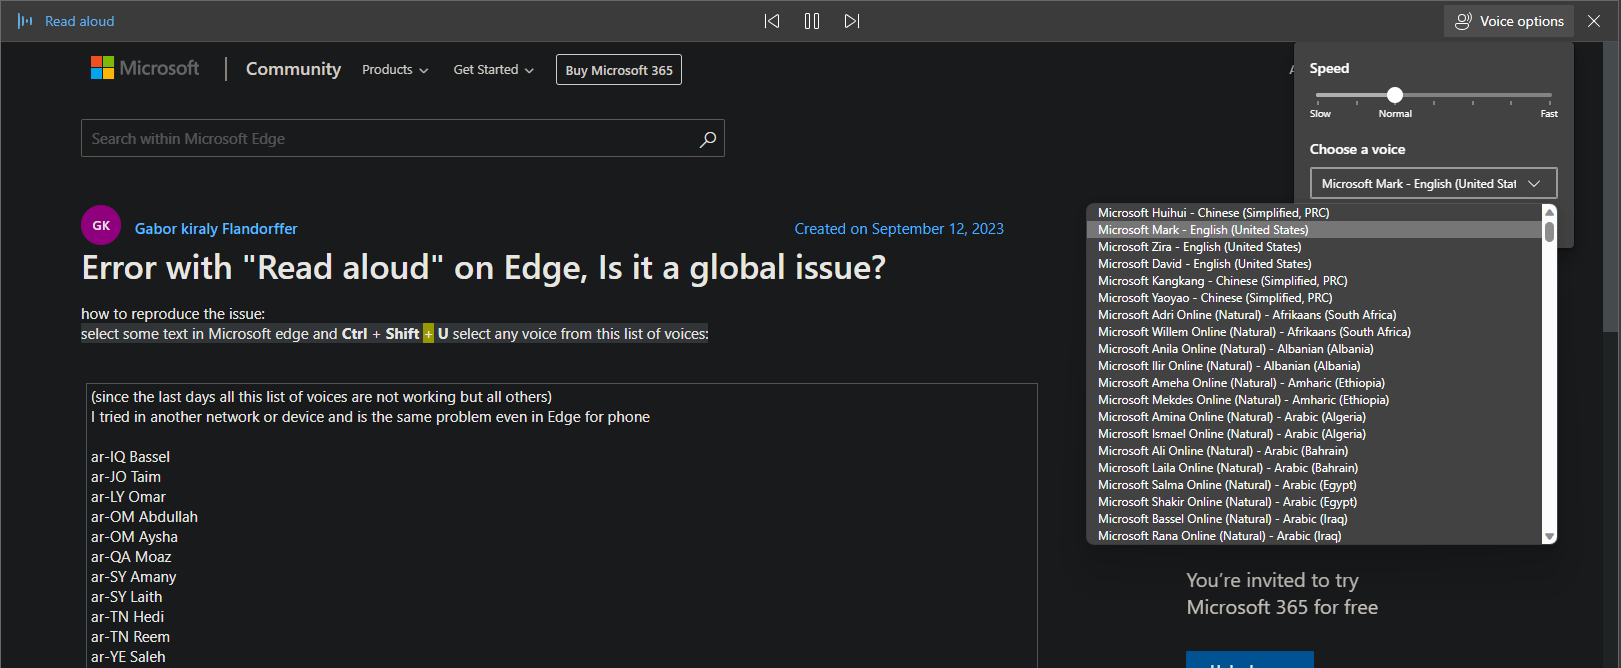
Task: Choose Microsoft Ilir Online Albanian voice
Action: tap(1316, 366)
